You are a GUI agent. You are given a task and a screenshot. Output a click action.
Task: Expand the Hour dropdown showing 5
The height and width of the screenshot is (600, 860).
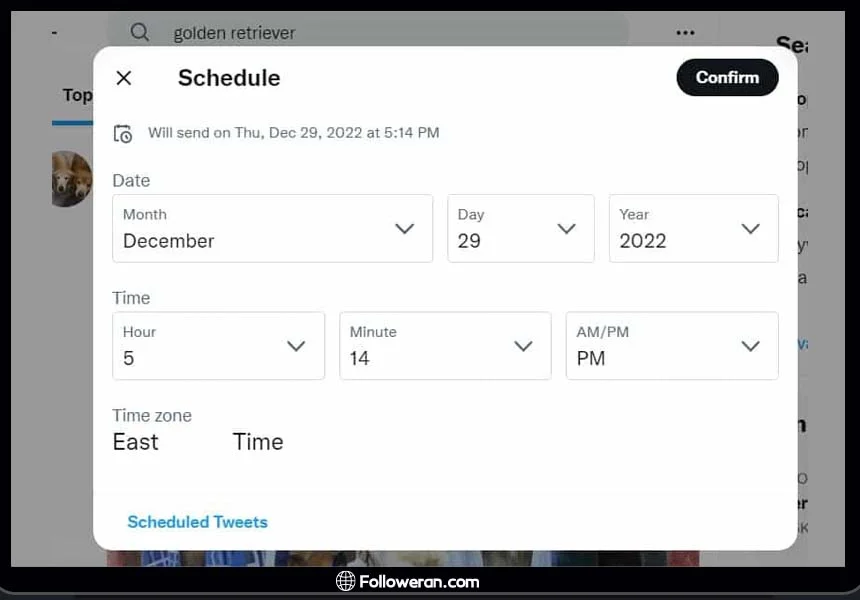tap(218, 346)
